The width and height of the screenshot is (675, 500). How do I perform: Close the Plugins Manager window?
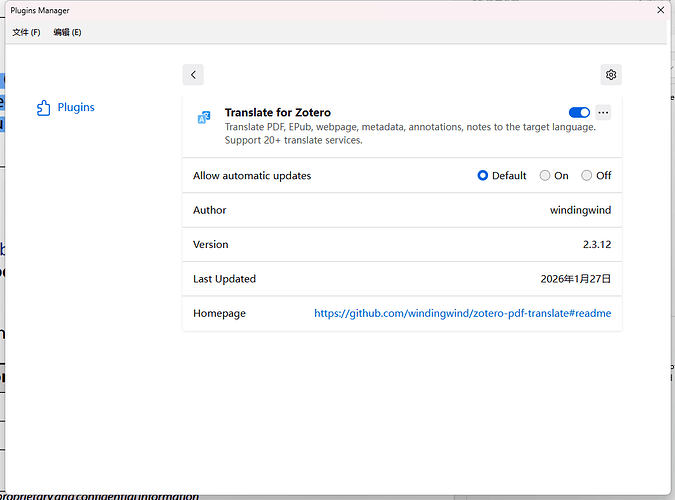(659, 10)
